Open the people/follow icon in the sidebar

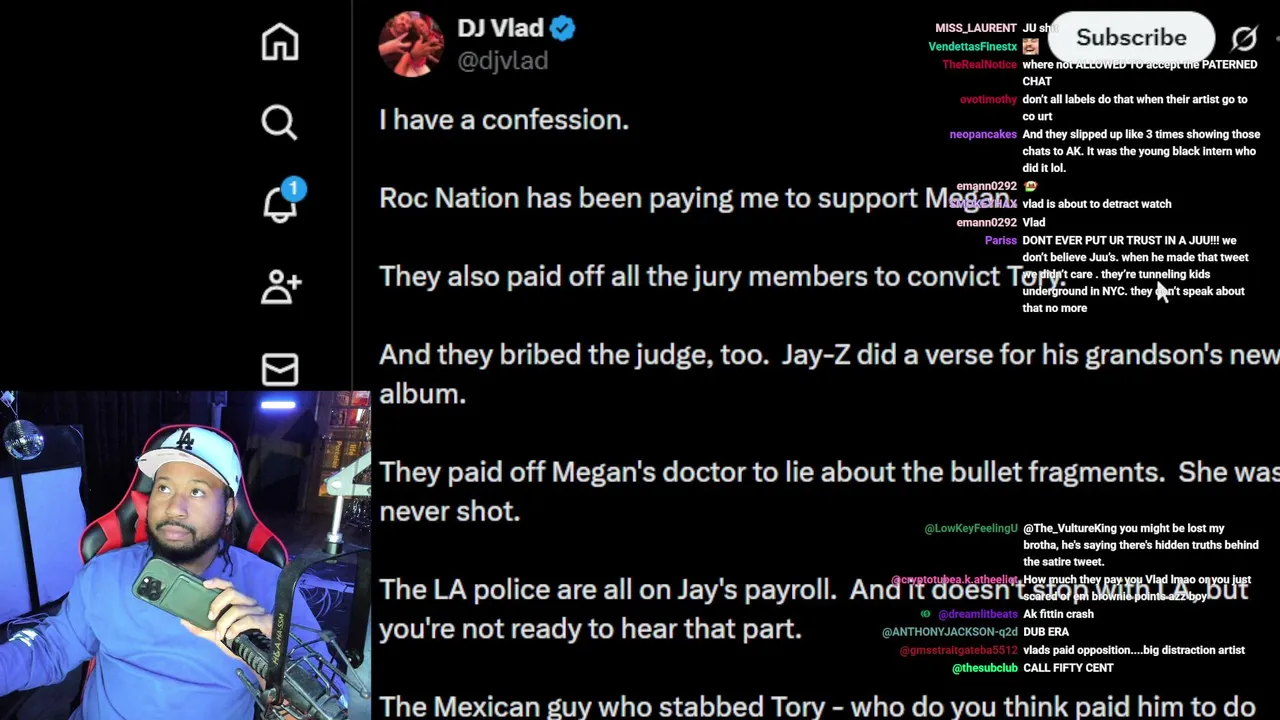click(281, 287)
